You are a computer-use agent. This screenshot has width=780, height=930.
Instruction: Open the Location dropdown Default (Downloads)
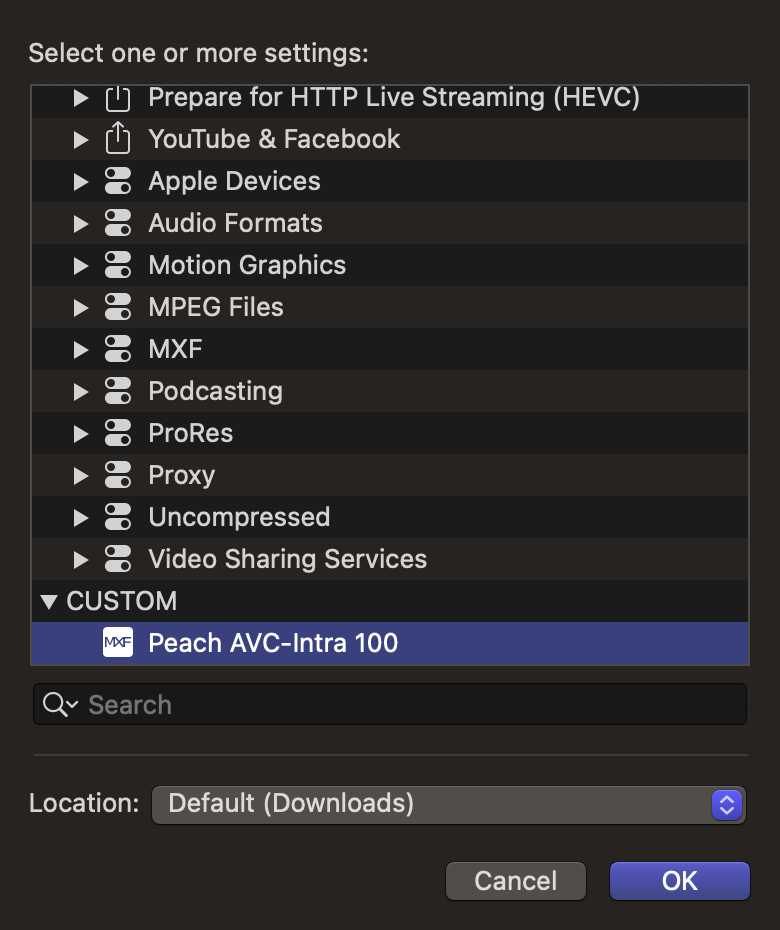(448, 805)
